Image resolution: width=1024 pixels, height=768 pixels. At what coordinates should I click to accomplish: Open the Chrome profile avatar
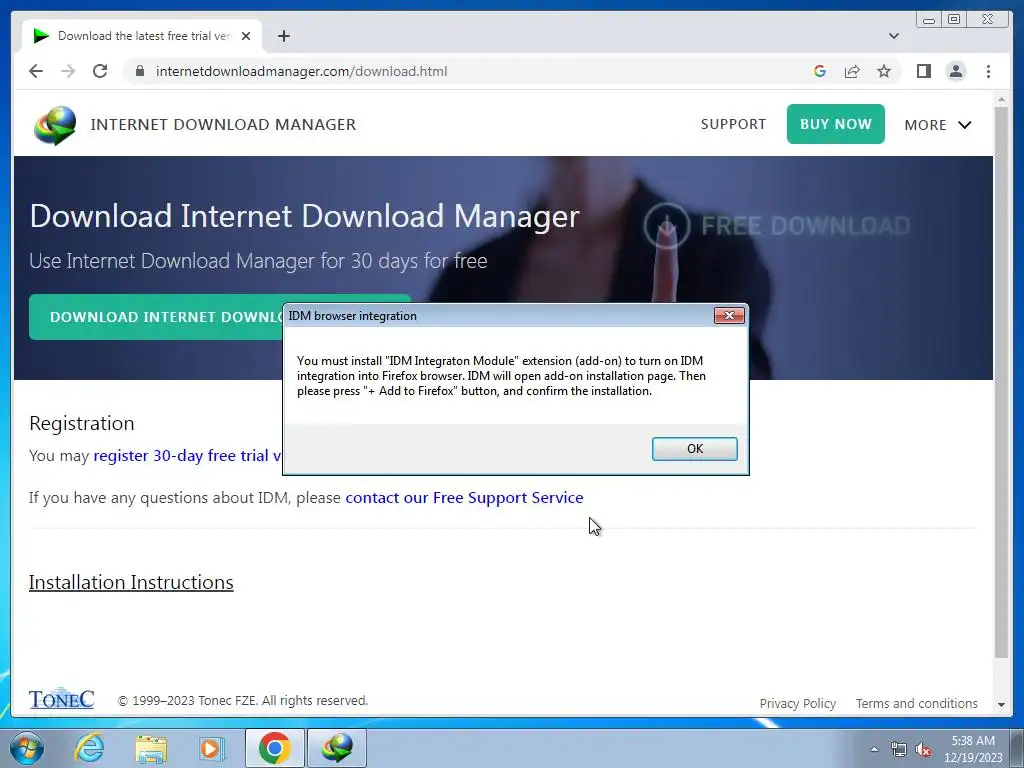click(x=955, y=71)
